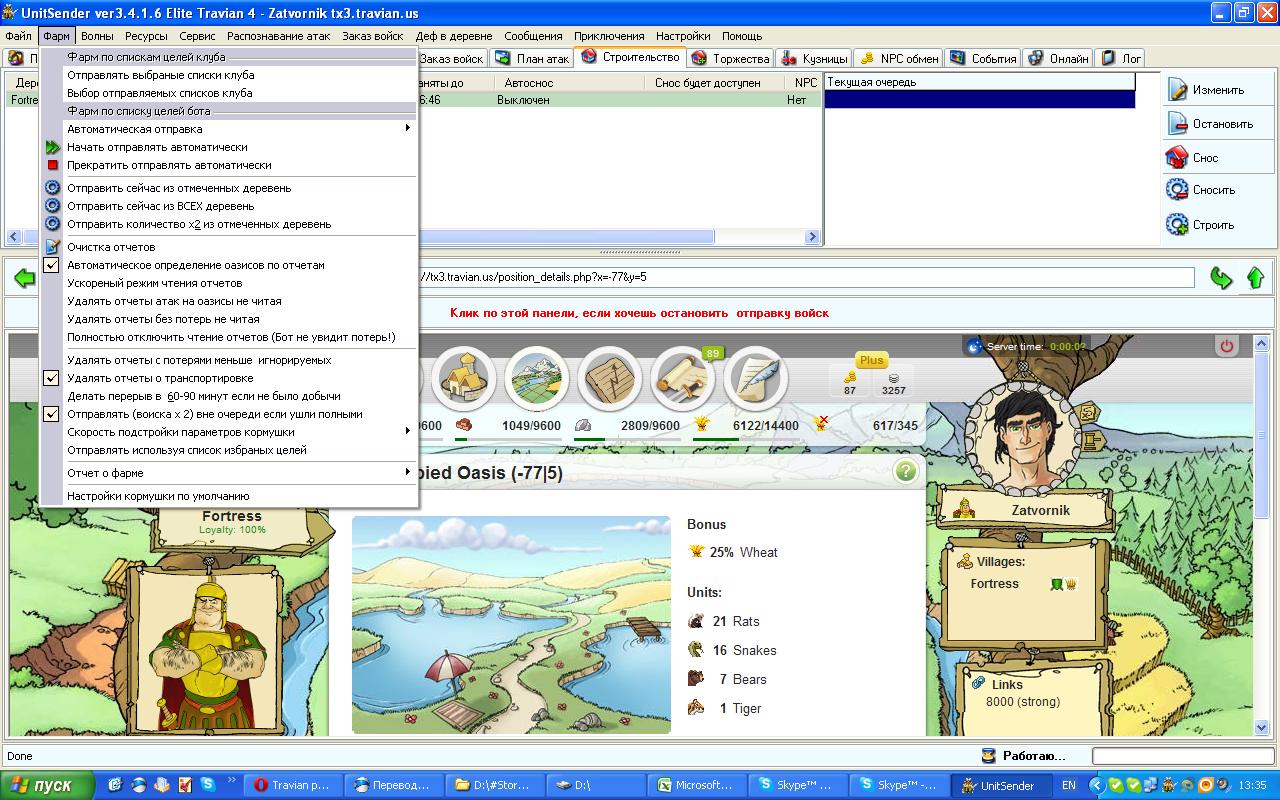Uncheck automatic oasis detection by reports
This screenshot has width=1280, height=800.
click(53, 265)
